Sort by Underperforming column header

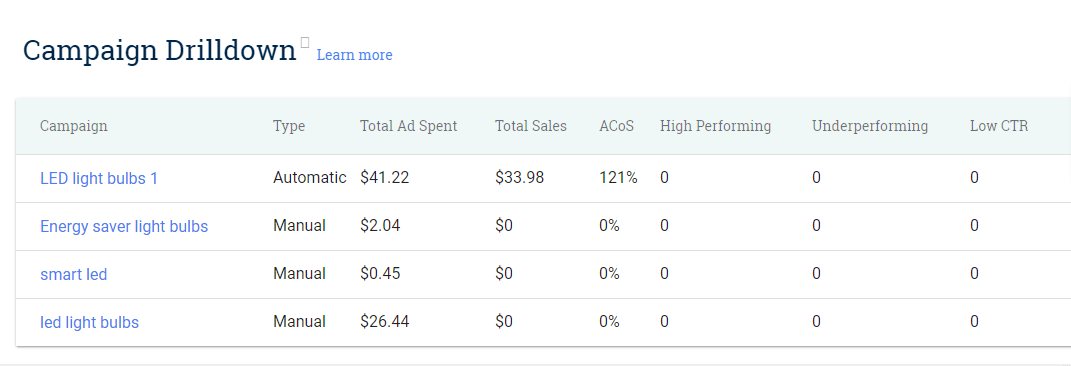pyautogui.click(x=870, y=126)
